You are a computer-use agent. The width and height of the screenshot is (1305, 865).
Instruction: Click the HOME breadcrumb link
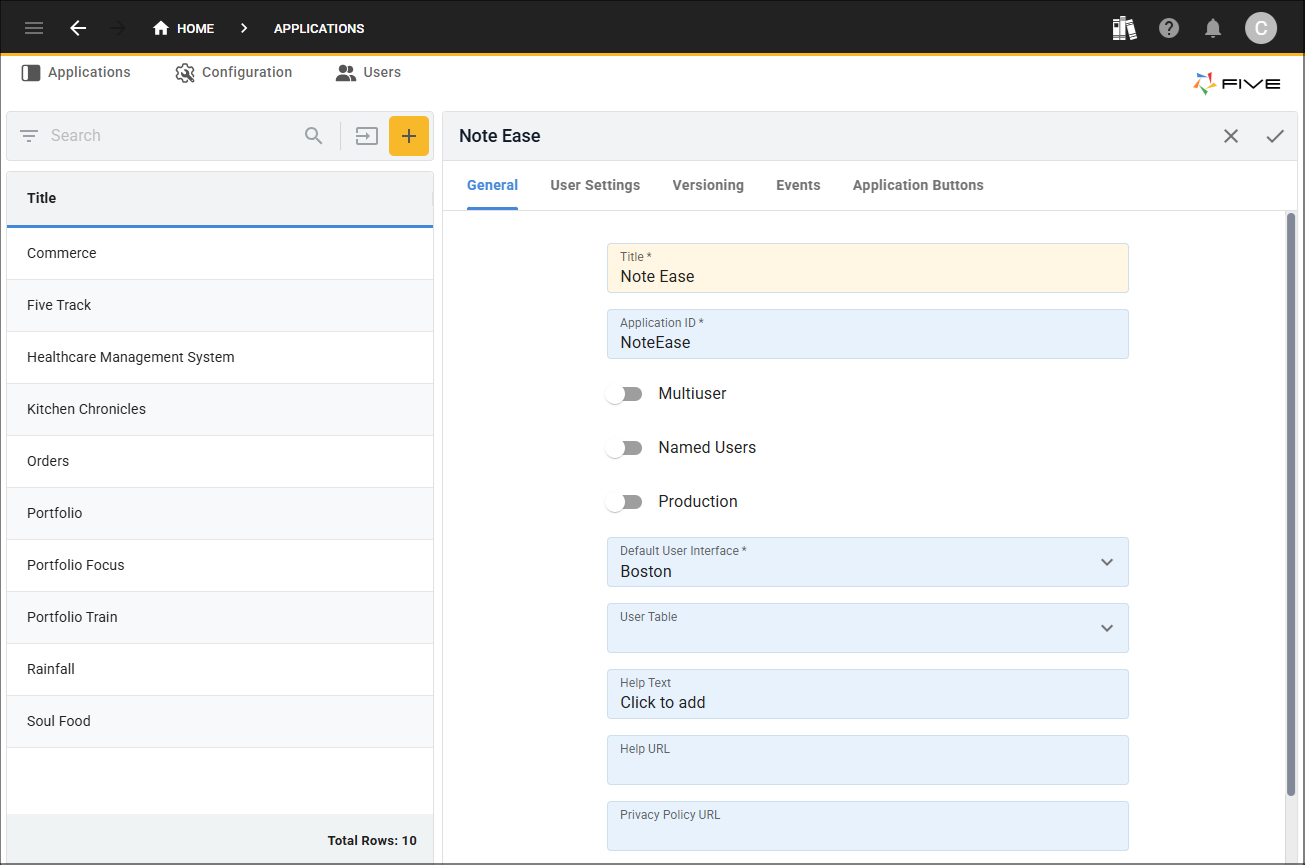coord(184,28)
